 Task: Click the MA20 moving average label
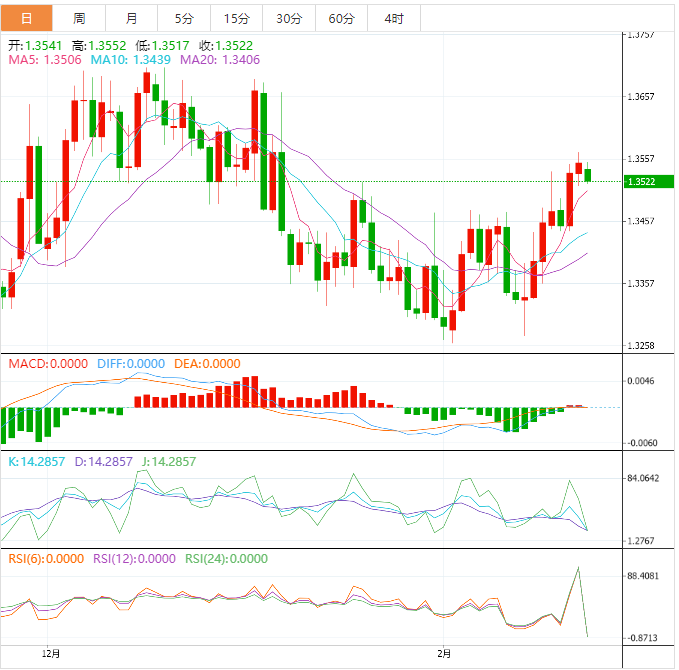pyautogui.click(x=220, y=60)
